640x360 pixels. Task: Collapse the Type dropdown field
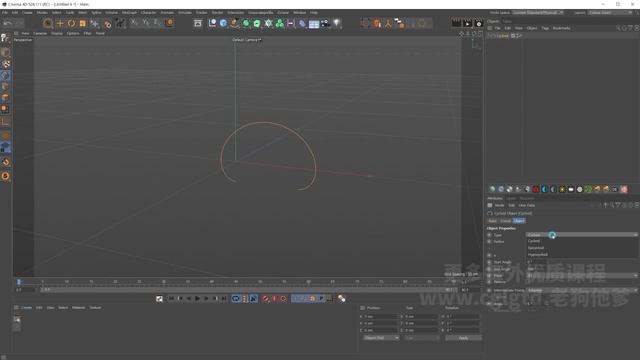582,235
